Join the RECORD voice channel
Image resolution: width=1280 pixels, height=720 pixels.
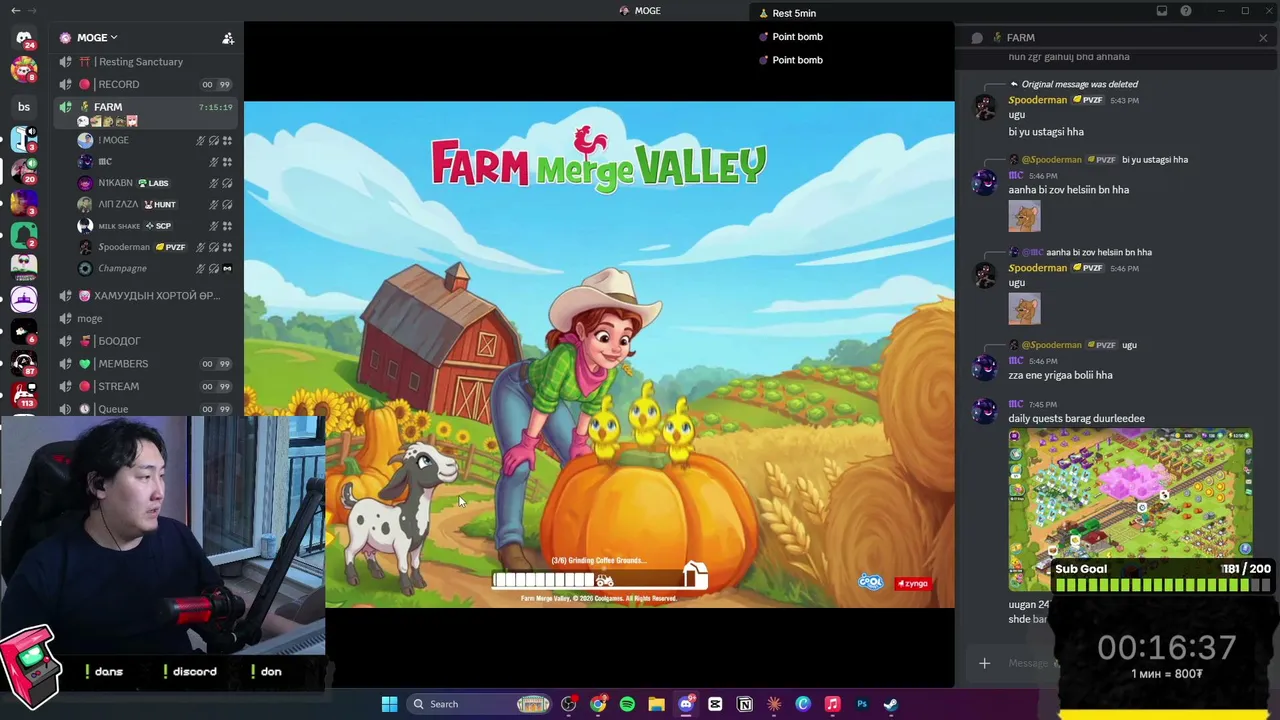[x=147, y=84]
